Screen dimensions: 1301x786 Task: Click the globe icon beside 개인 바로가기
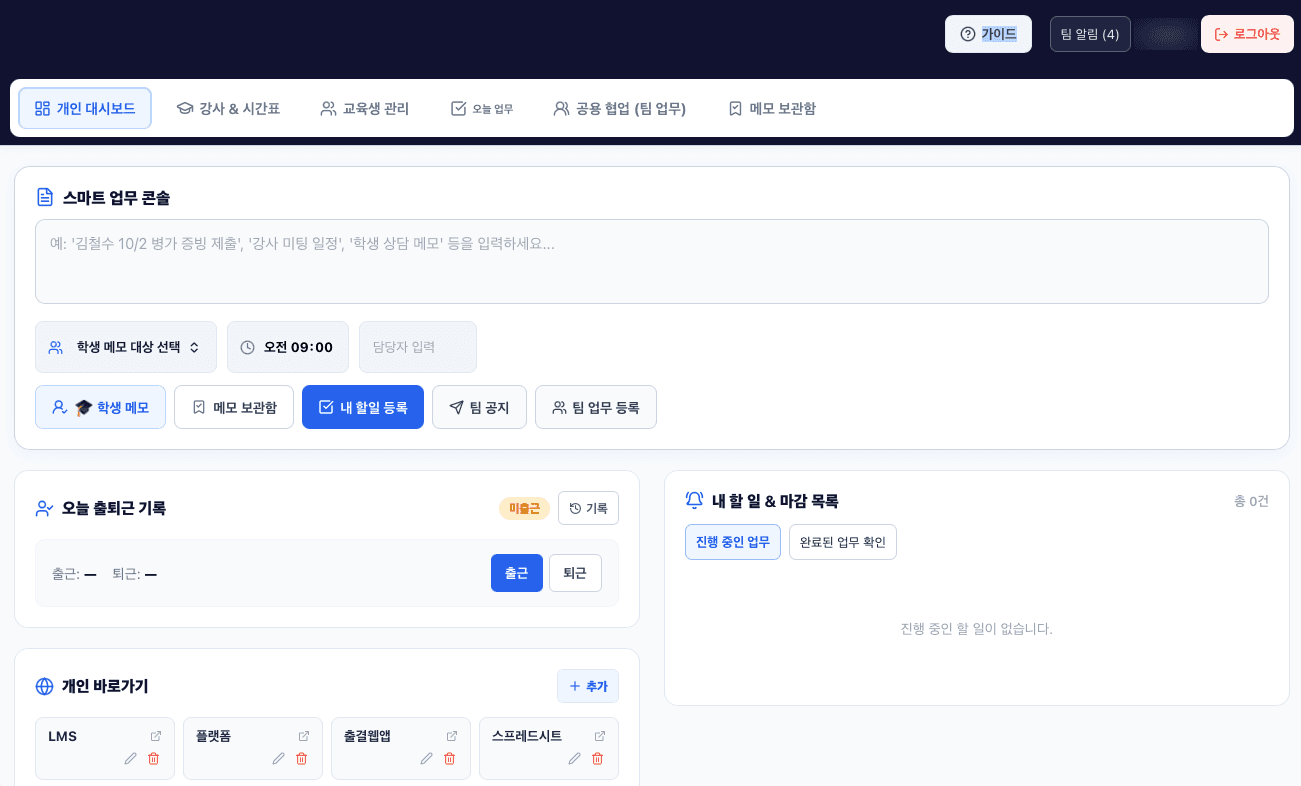44,686
